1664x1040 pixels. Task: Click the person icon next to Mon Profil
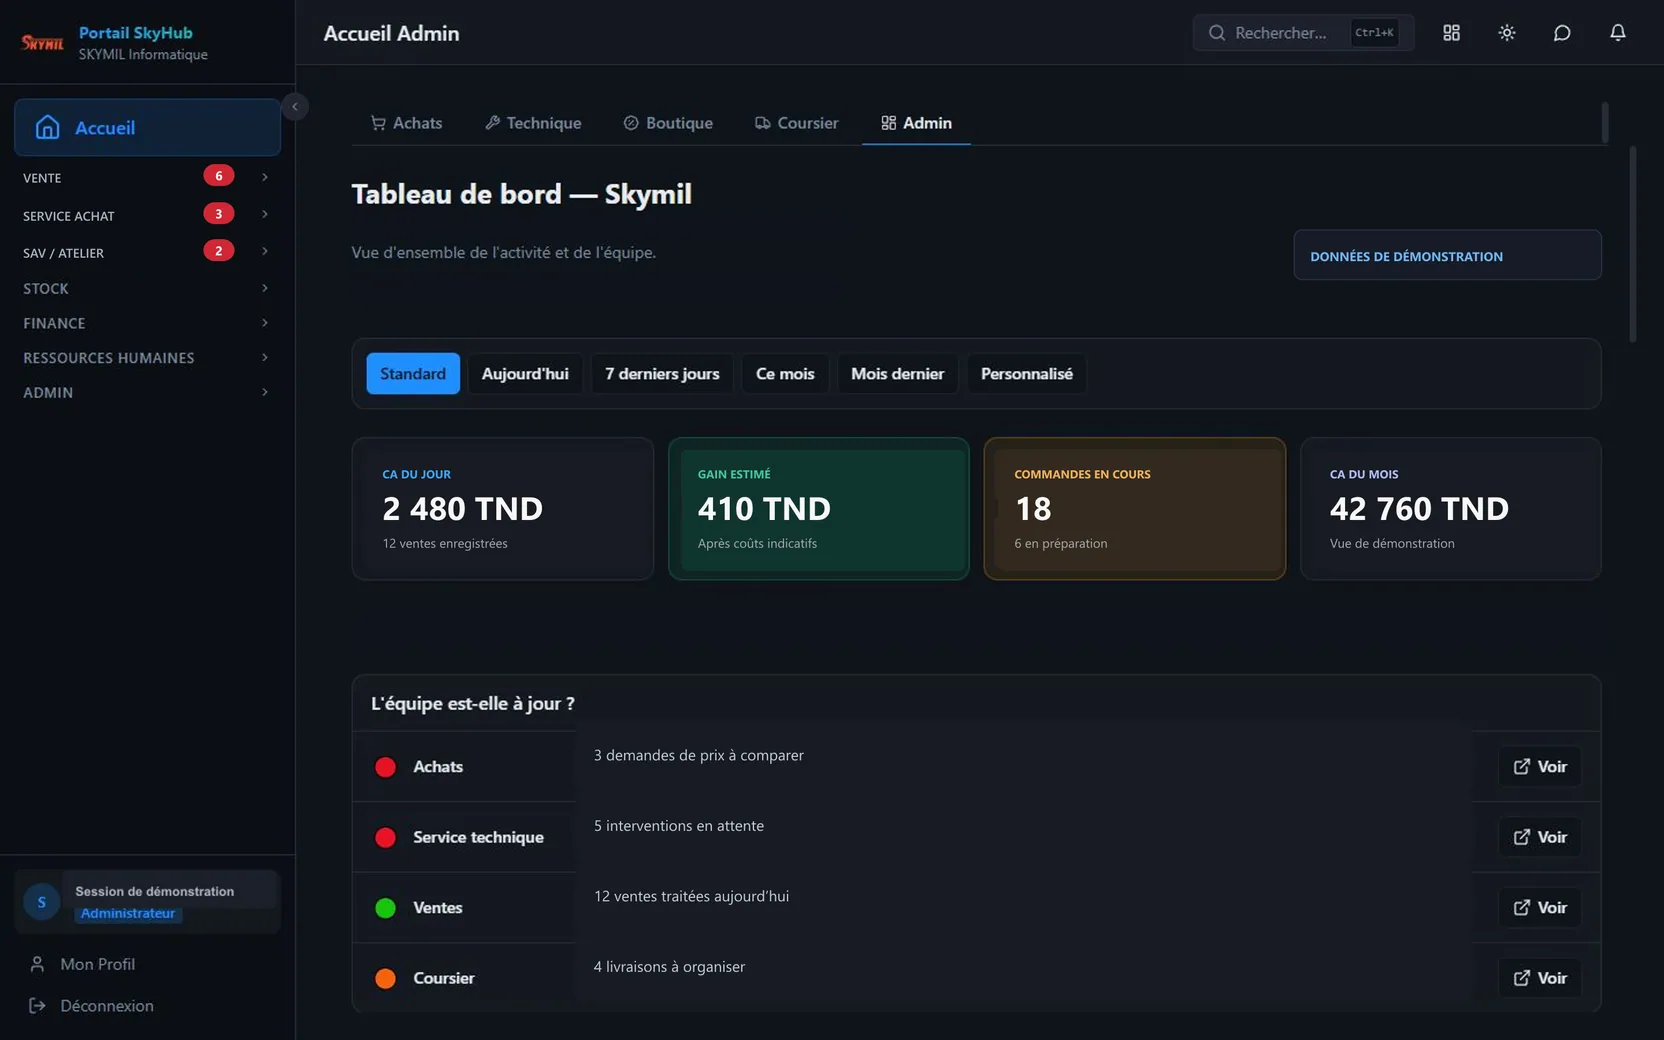click(37, 964)
